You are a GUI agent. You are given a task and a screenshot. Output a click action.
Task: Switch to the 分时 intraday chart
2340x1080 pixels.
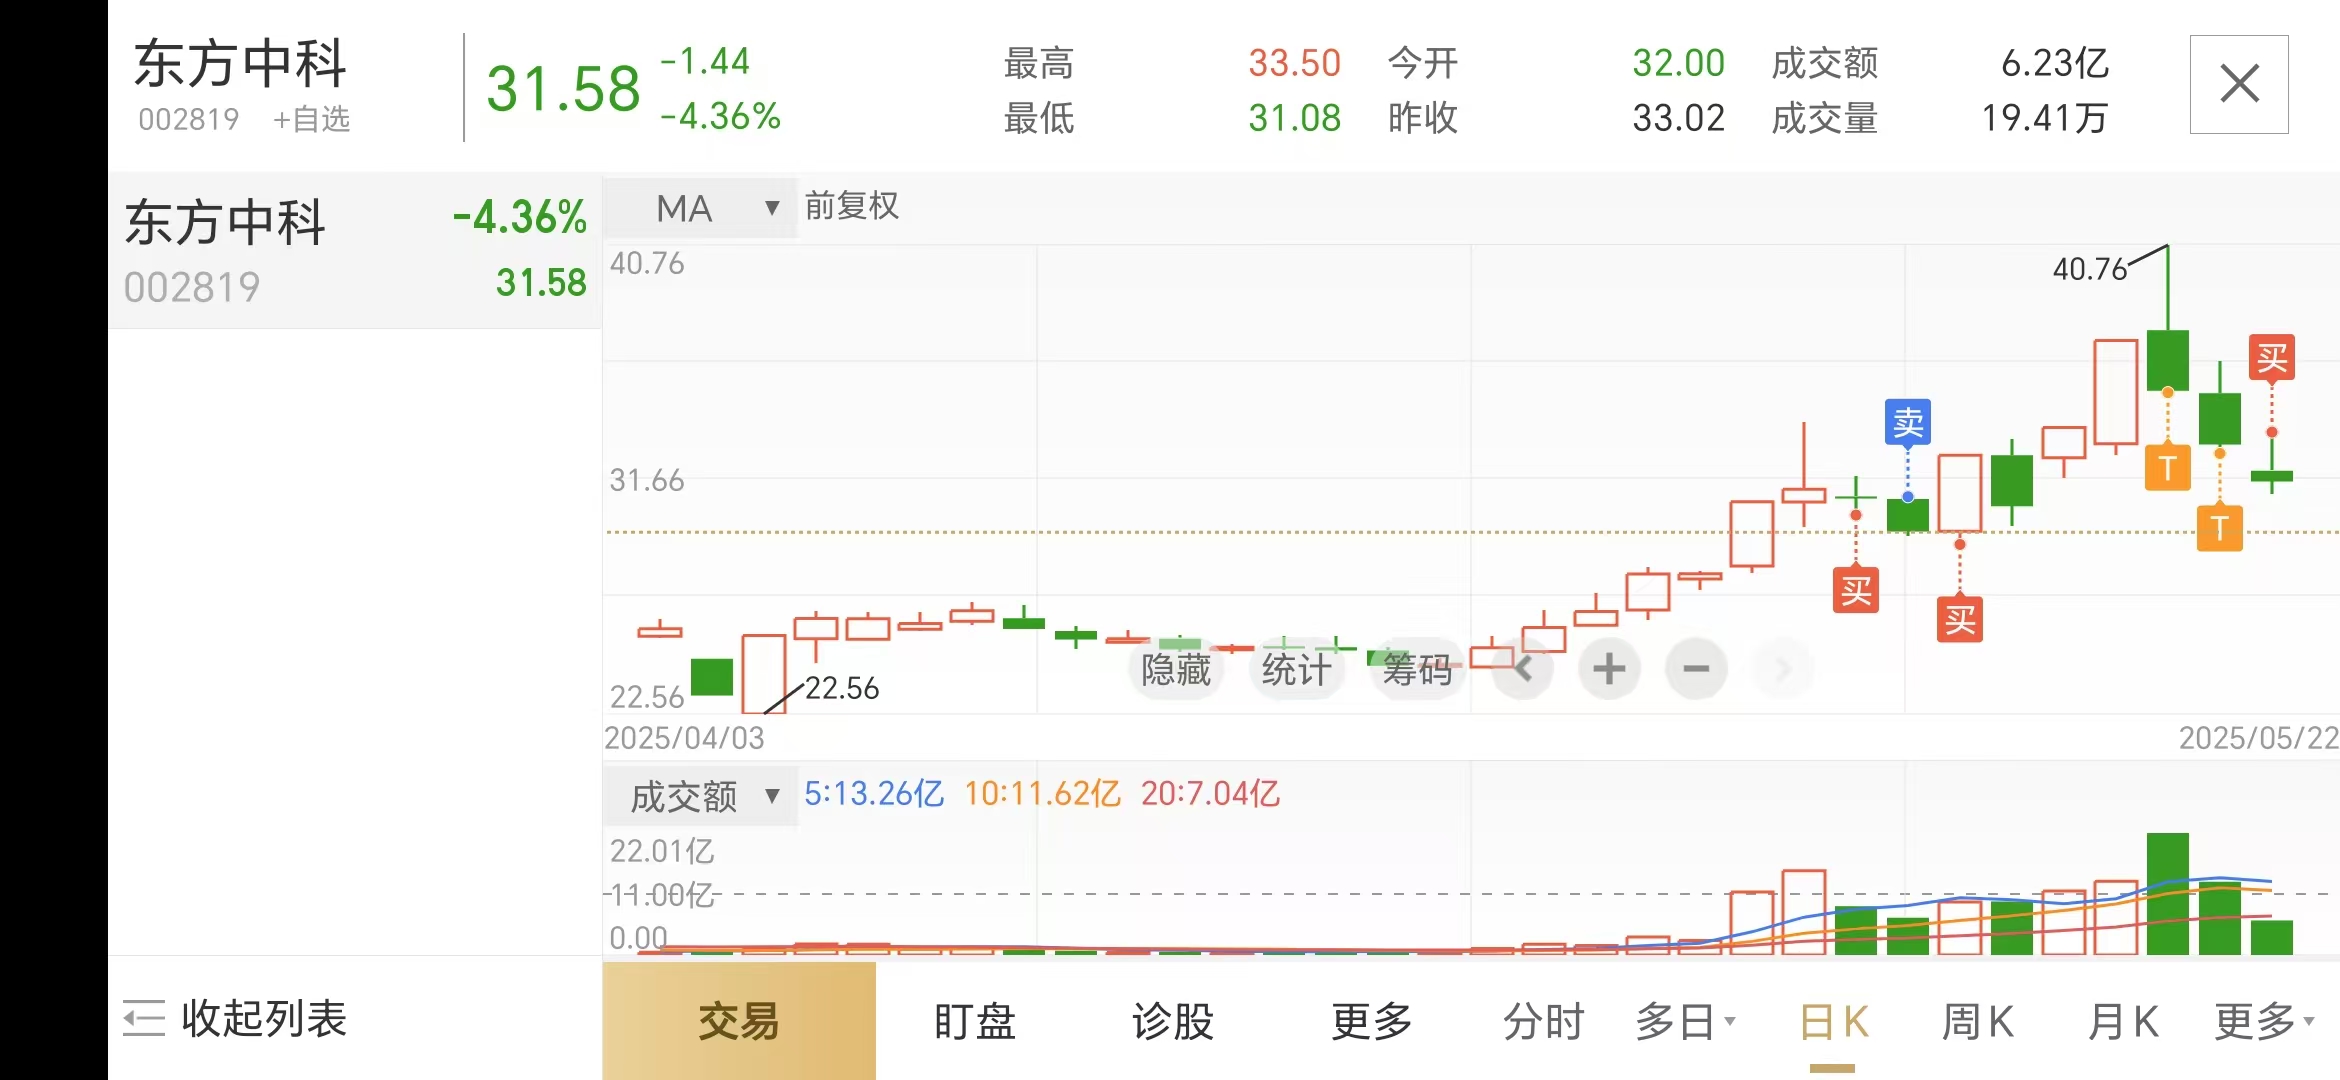[x=1544, y=1021]
